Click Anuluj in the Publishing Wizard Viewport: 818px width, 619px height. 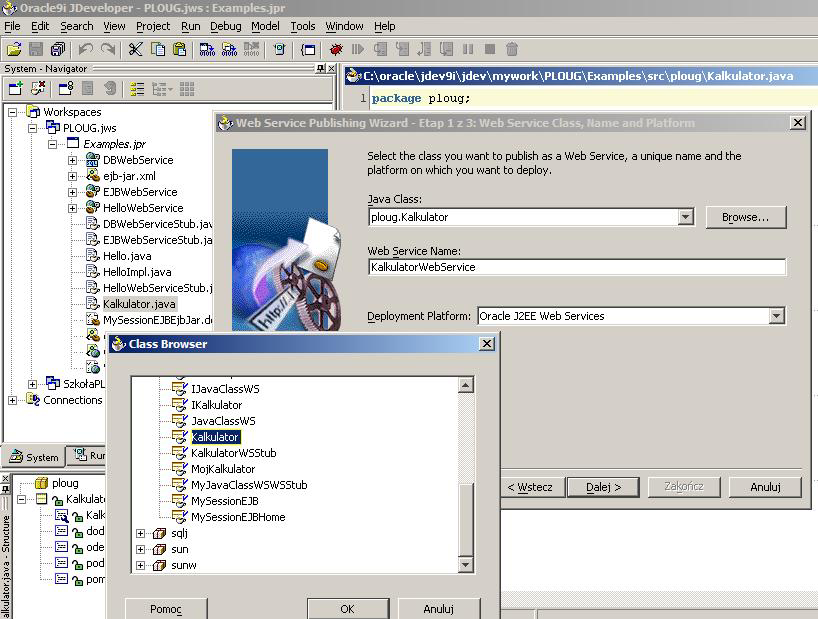[x=765, y=487]
